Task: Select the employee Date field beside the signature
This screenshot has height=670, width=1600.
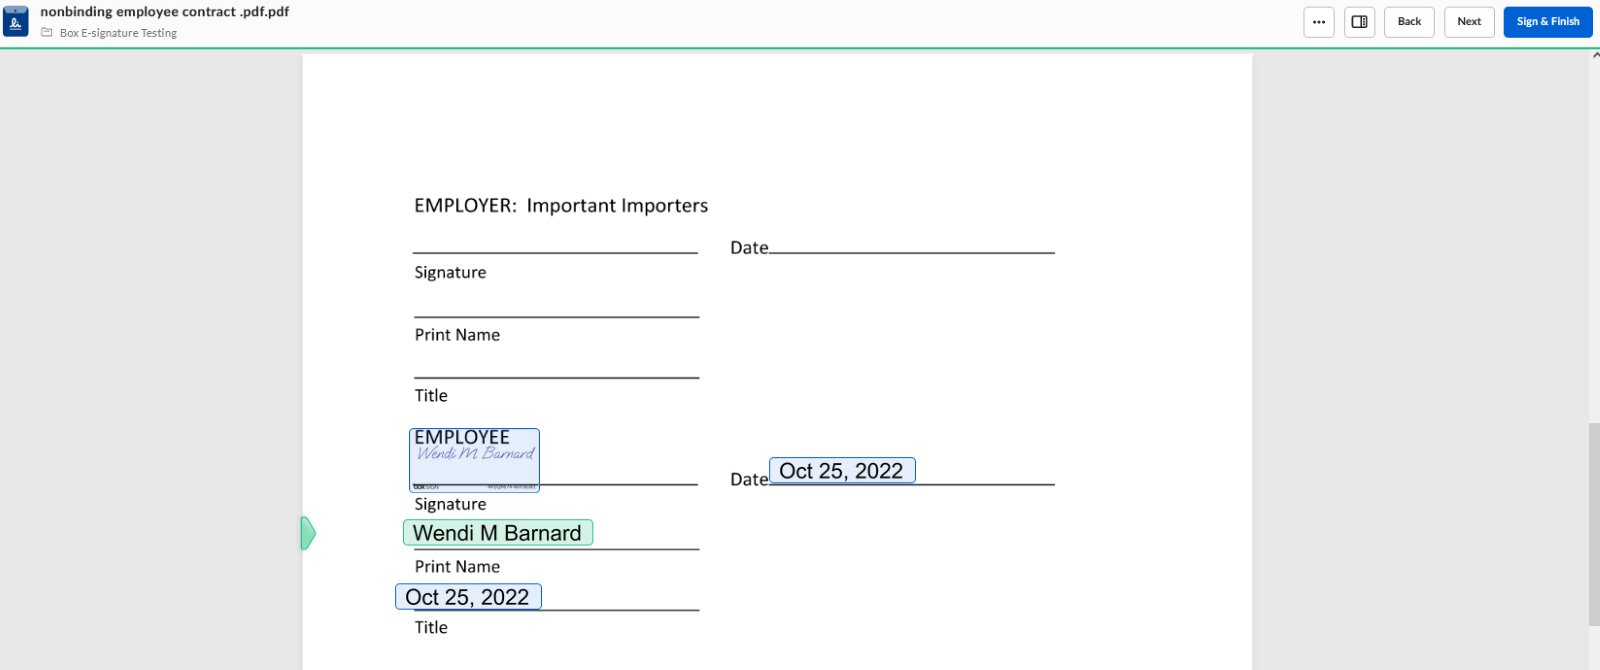Action: (842, 471)
